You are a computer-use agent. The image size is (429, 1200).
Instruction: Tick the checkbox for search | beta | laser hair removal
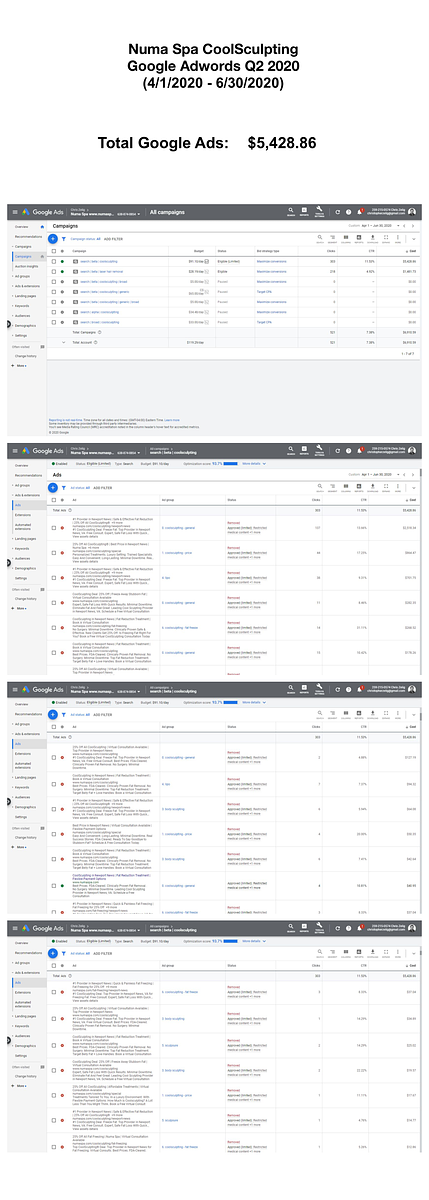pos(51,272)
